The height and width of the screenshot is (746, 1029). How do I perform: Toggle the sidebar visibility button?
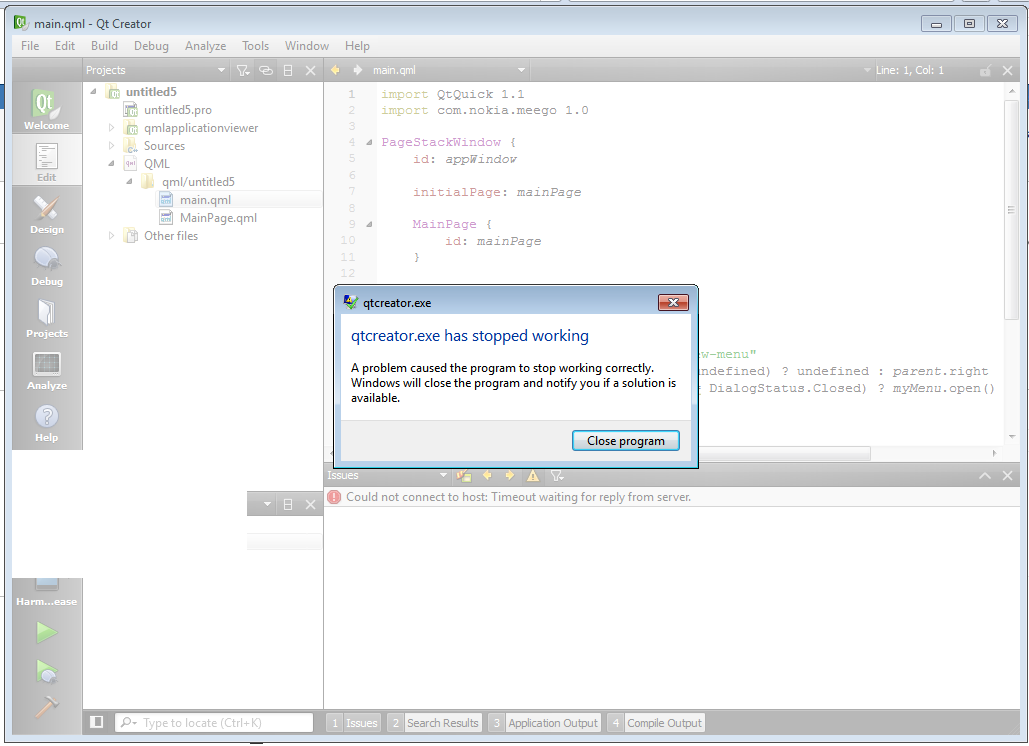[97, 722]
